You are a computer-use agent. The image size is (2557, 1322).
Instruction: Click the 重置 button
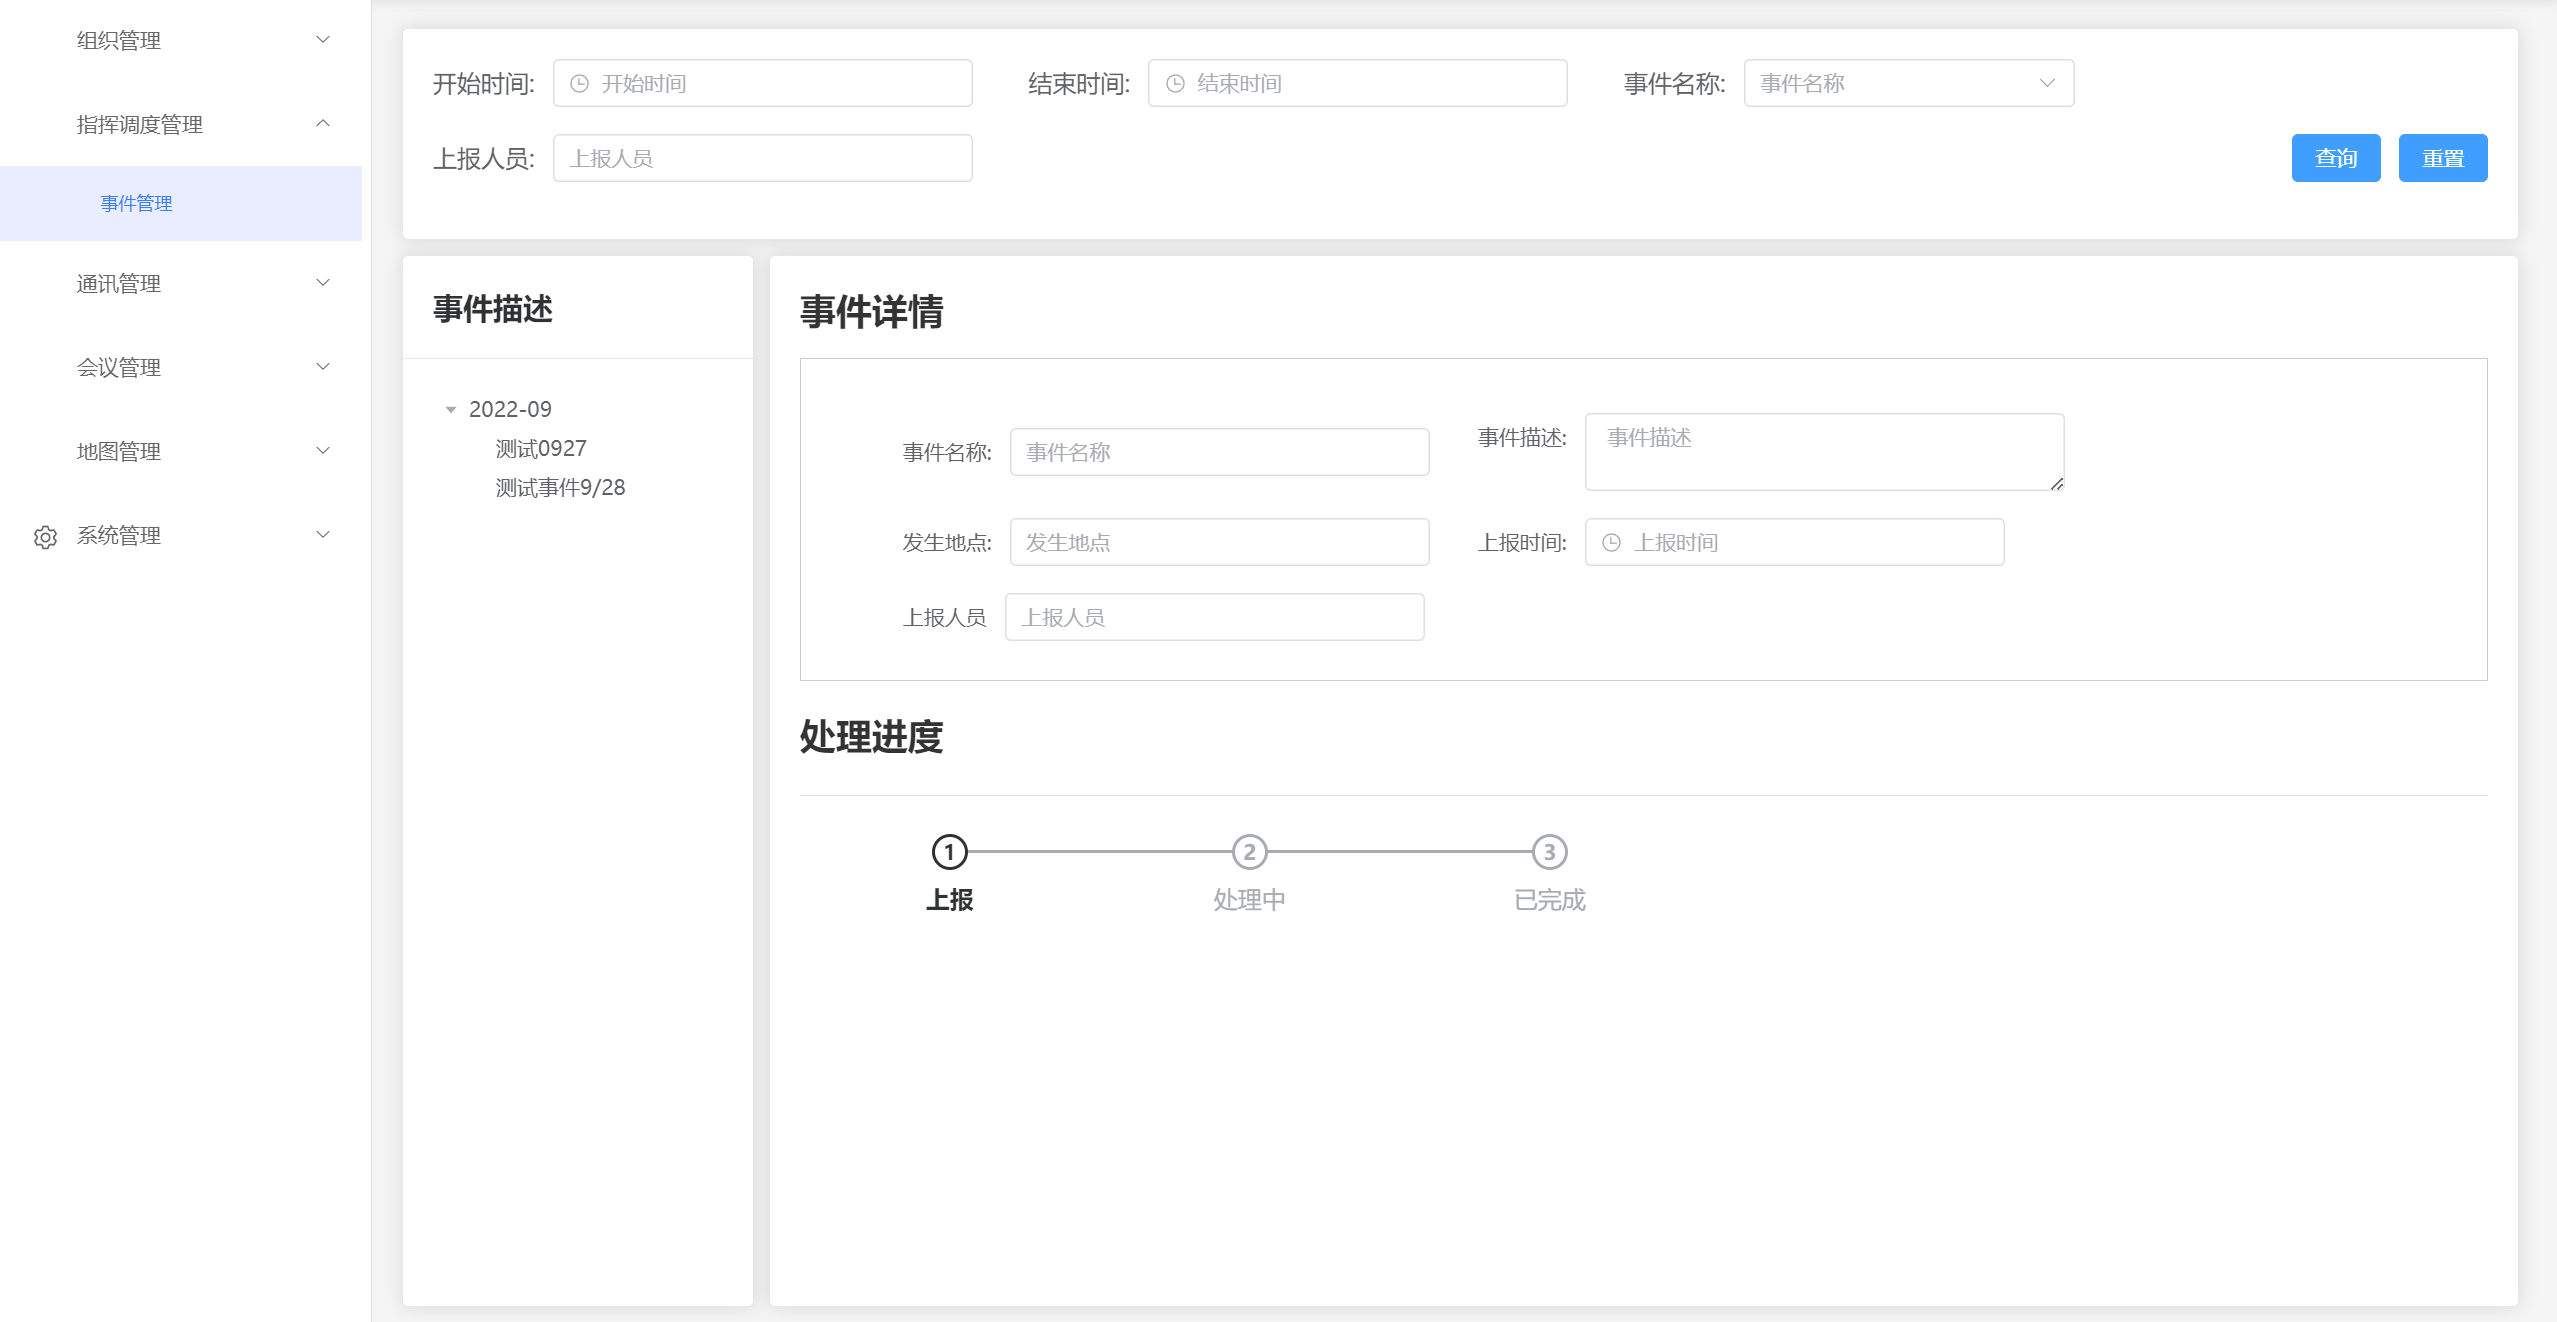point(2442,158)
